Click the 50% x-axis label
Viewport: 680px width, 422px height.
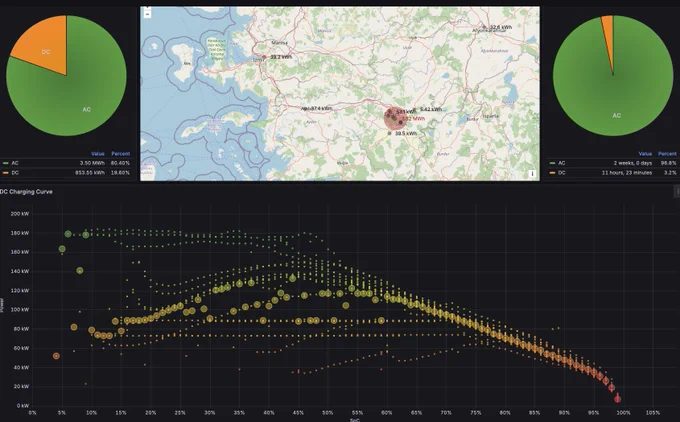coord(327,412)
